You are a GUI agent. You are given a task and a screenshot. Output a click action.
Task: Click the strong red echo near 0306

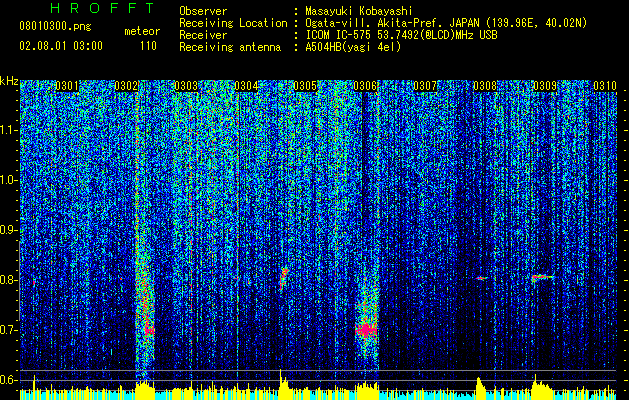coord(366,330)
